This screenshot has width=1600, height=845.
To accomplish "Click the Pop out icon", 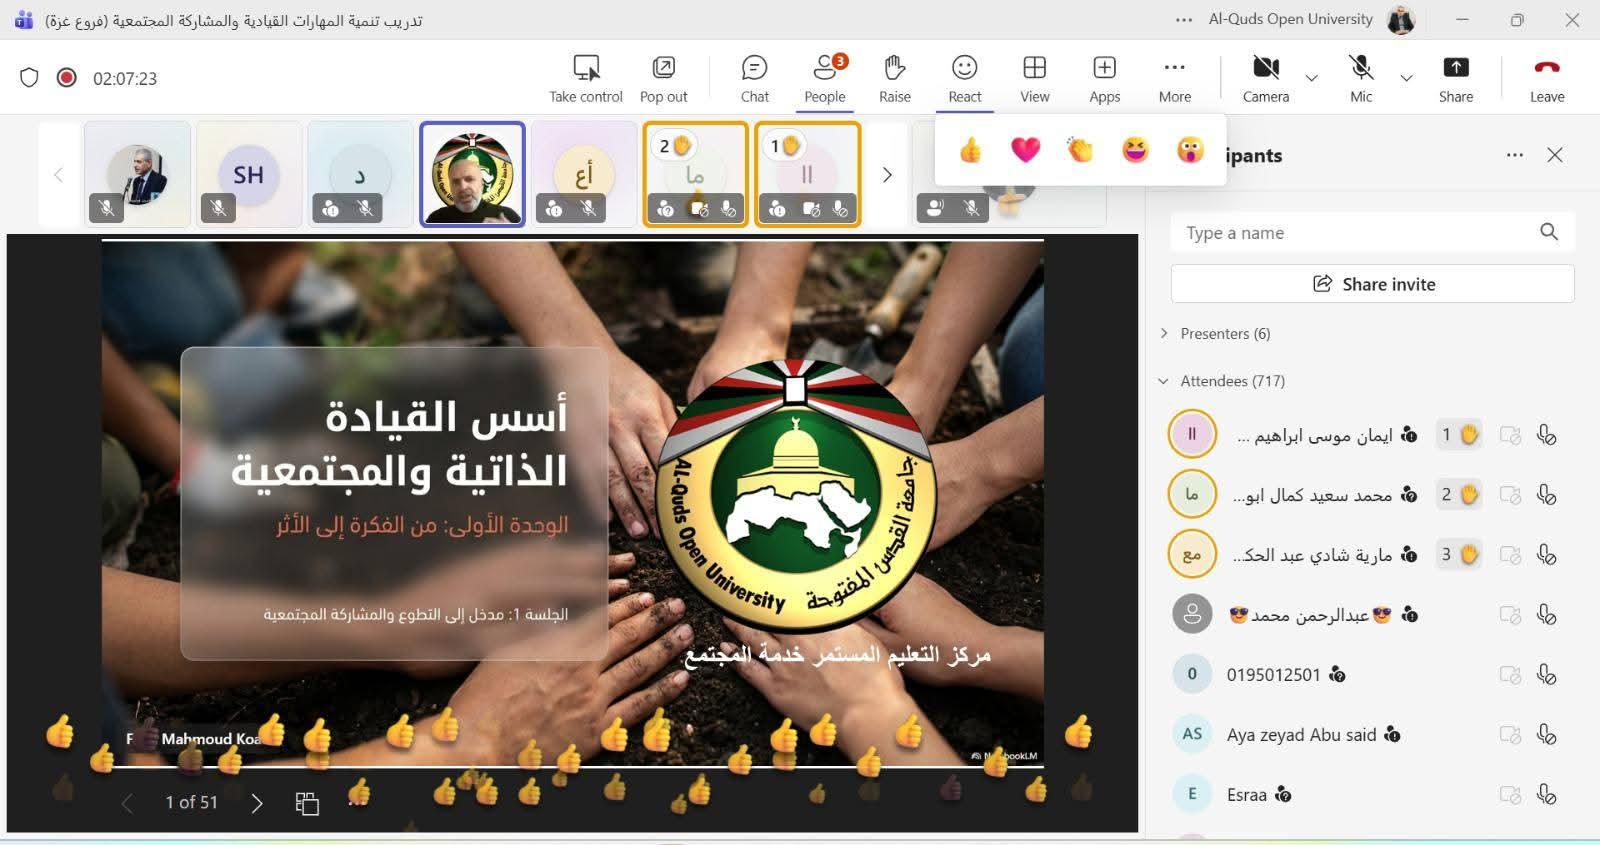I will pos(663,78).
